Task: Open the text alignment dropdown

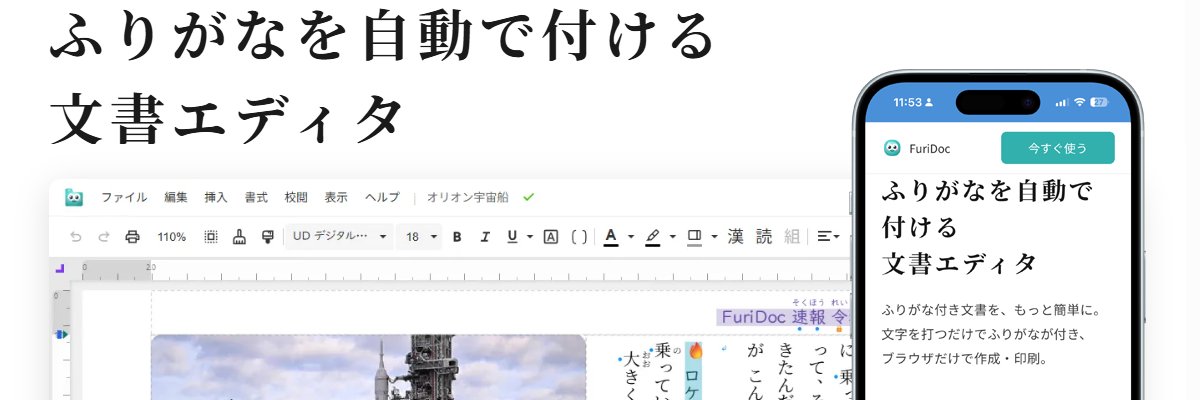Action: 828,237
